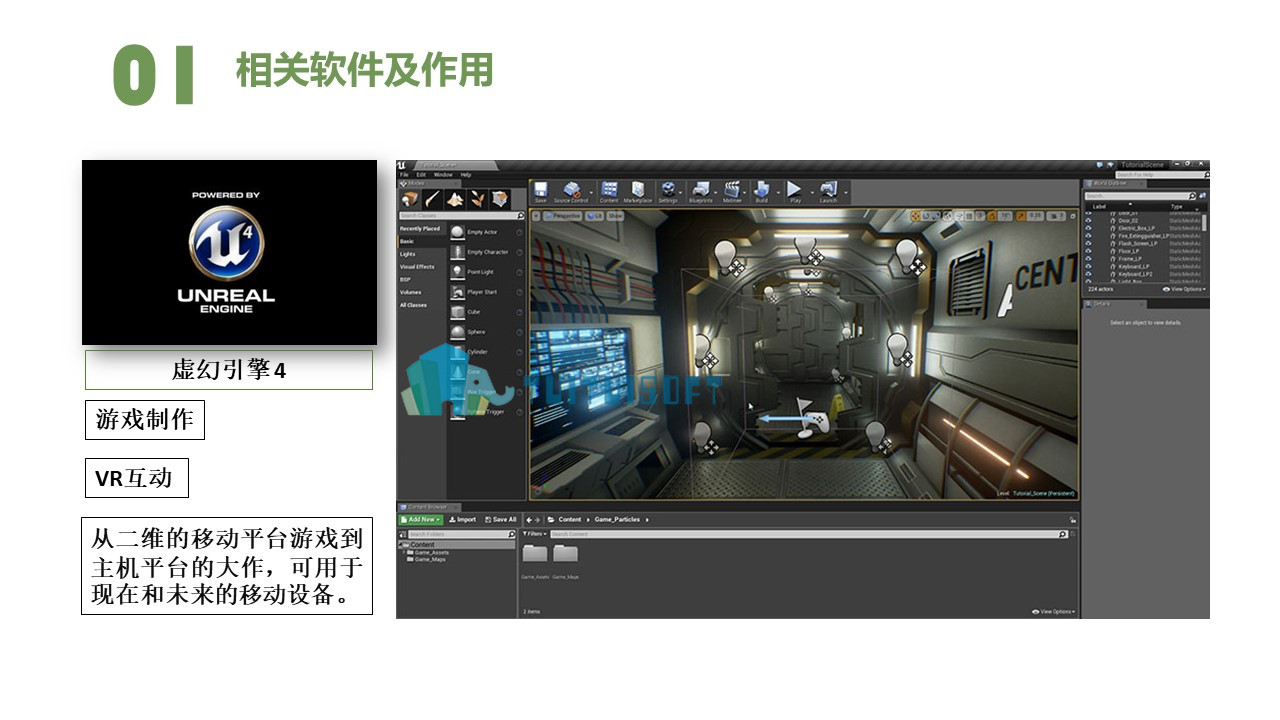
Task: Open the Window menu
Action: [443, 174]
